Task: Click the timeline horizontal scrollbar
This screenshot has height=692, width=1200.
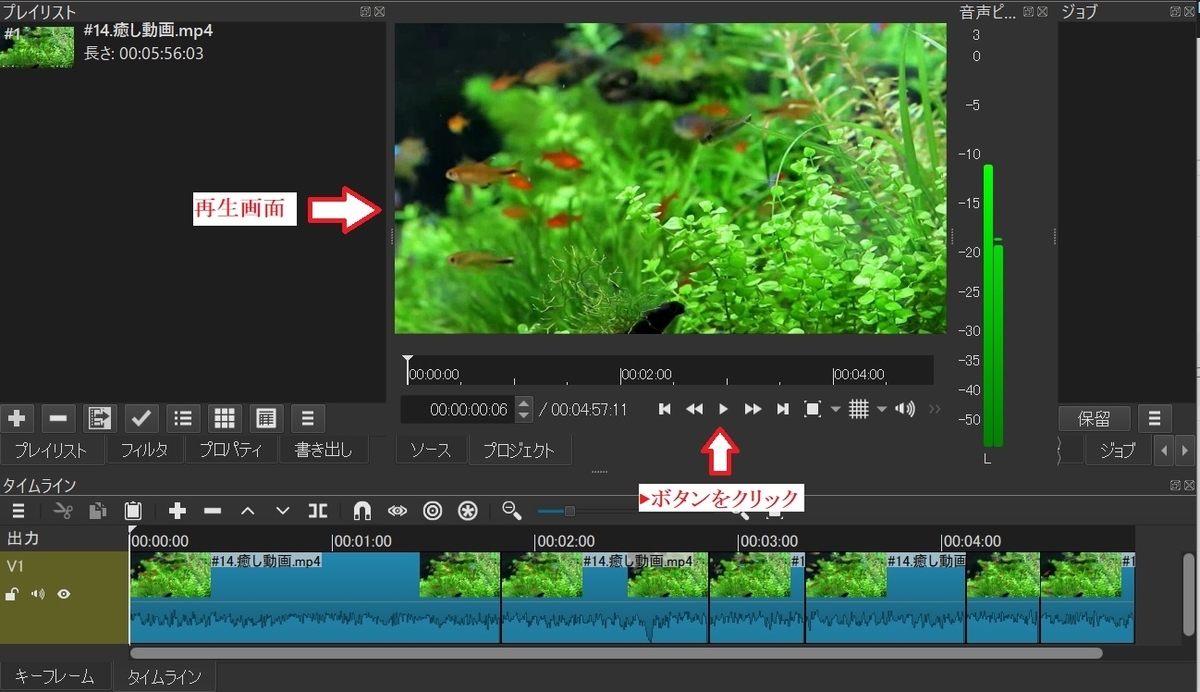Action: (616, 653)
